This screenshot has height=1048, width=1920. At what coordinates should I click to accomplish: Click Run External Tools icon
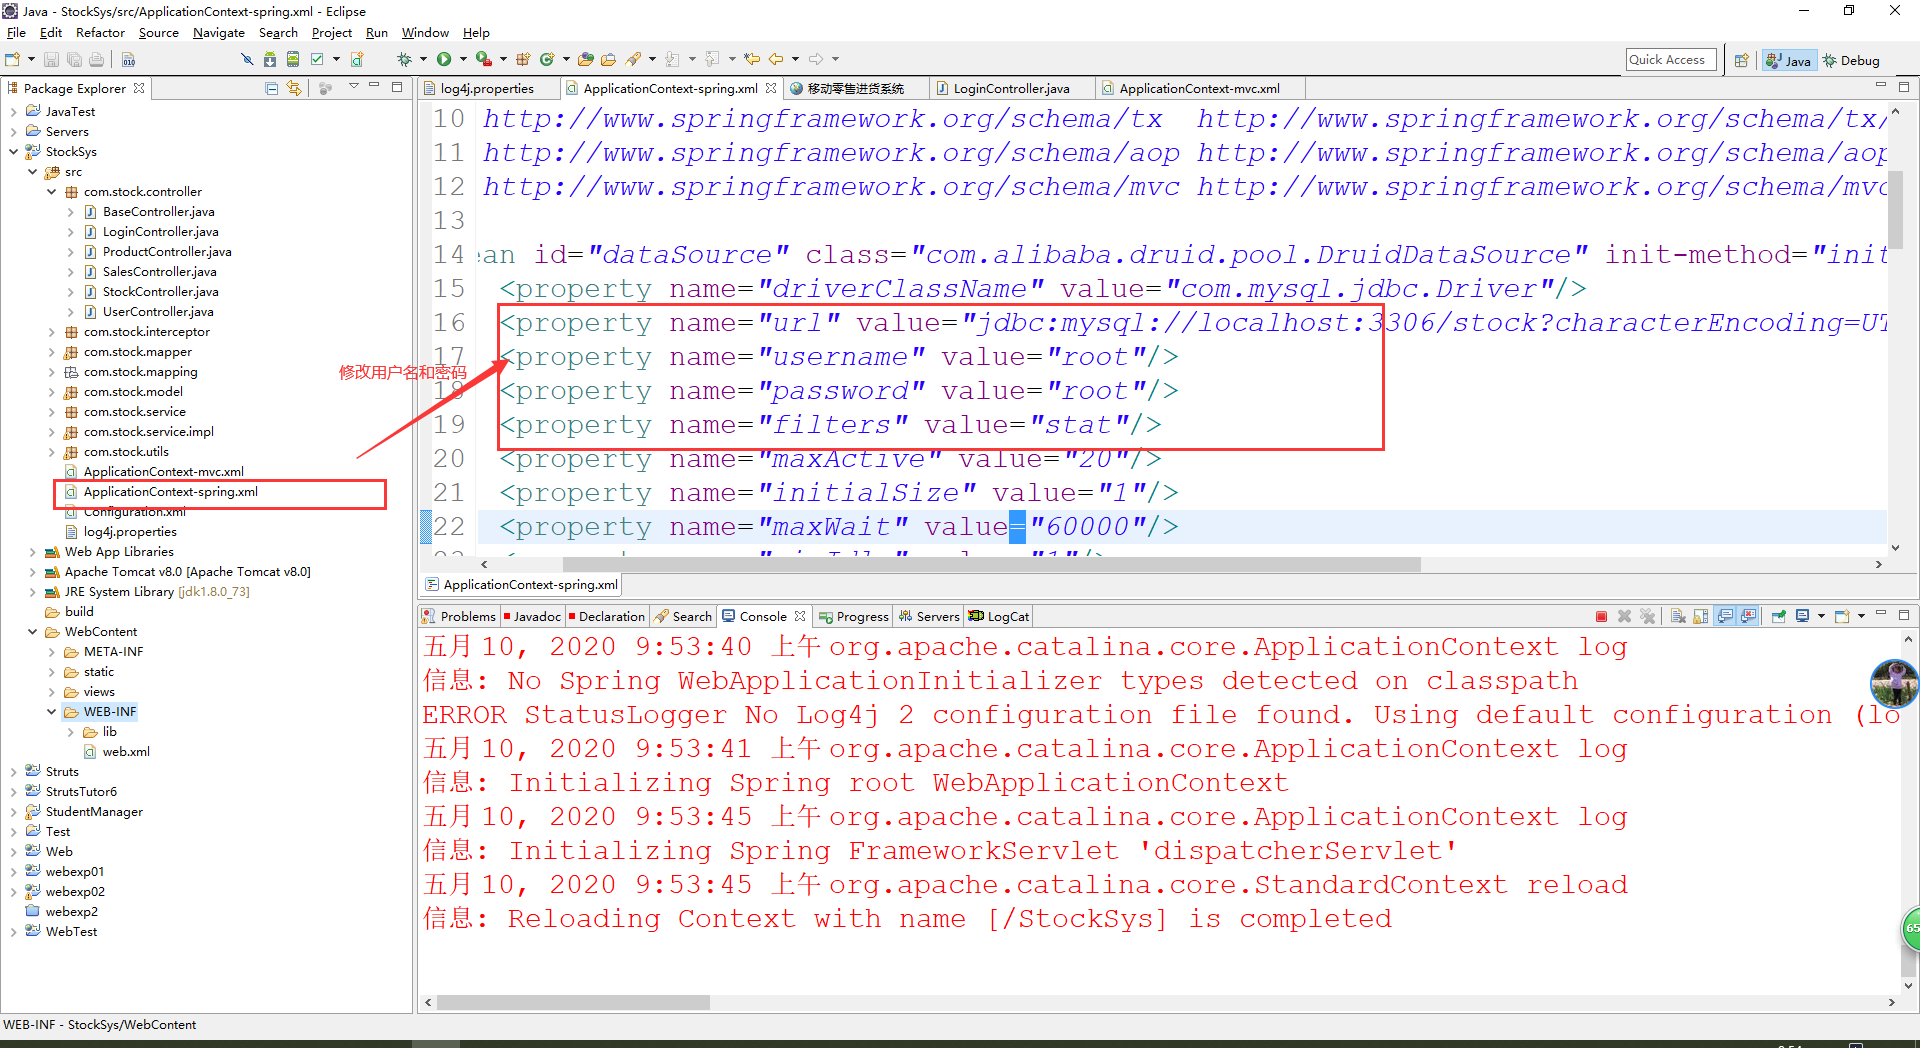click(483, 60)
